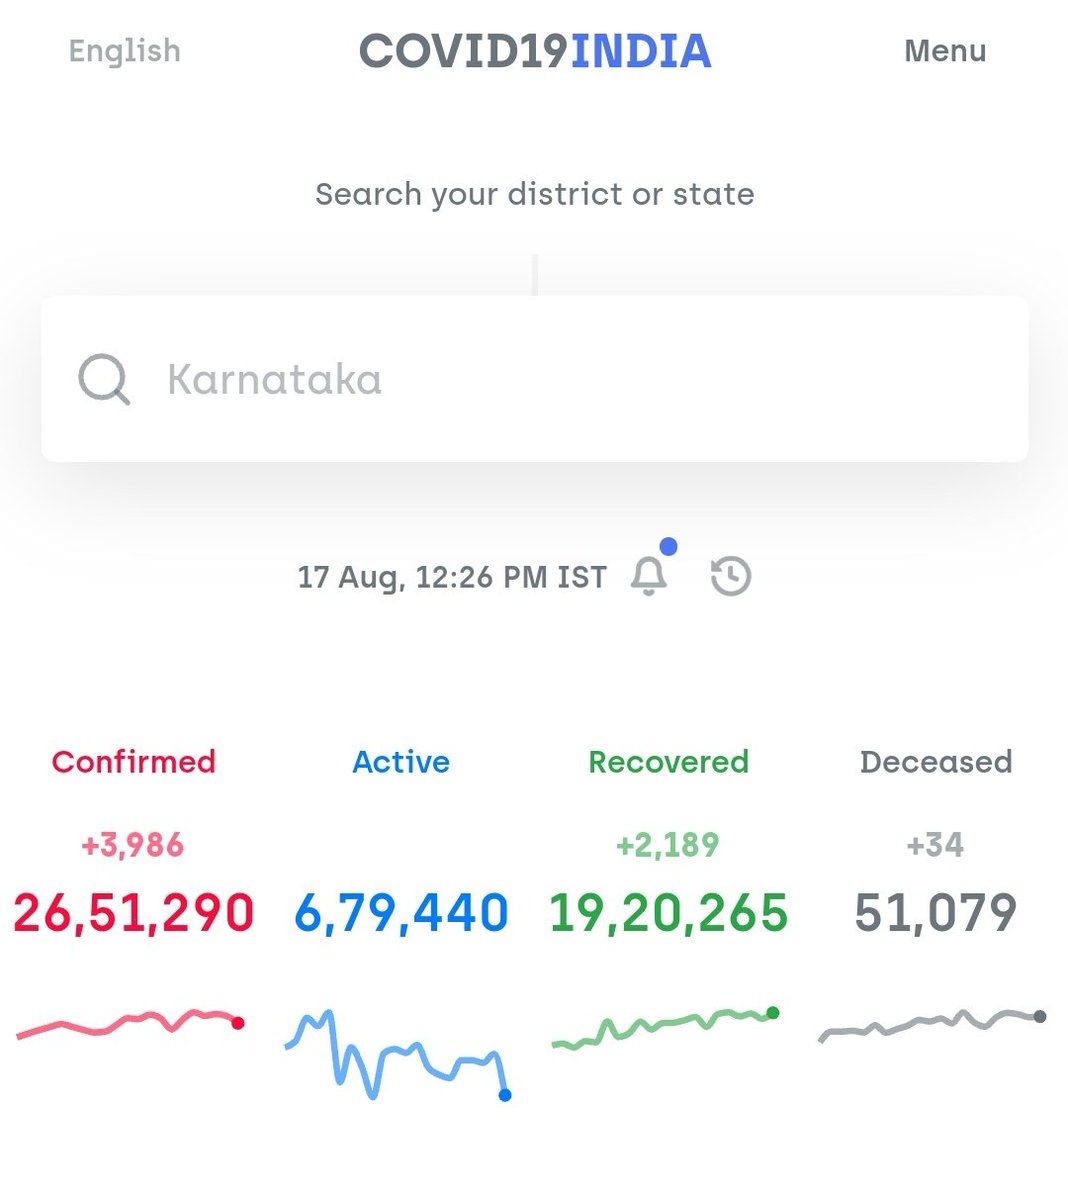Open the Menu link
This screenshot has height=1200, width=1068.
click(945, 50)
